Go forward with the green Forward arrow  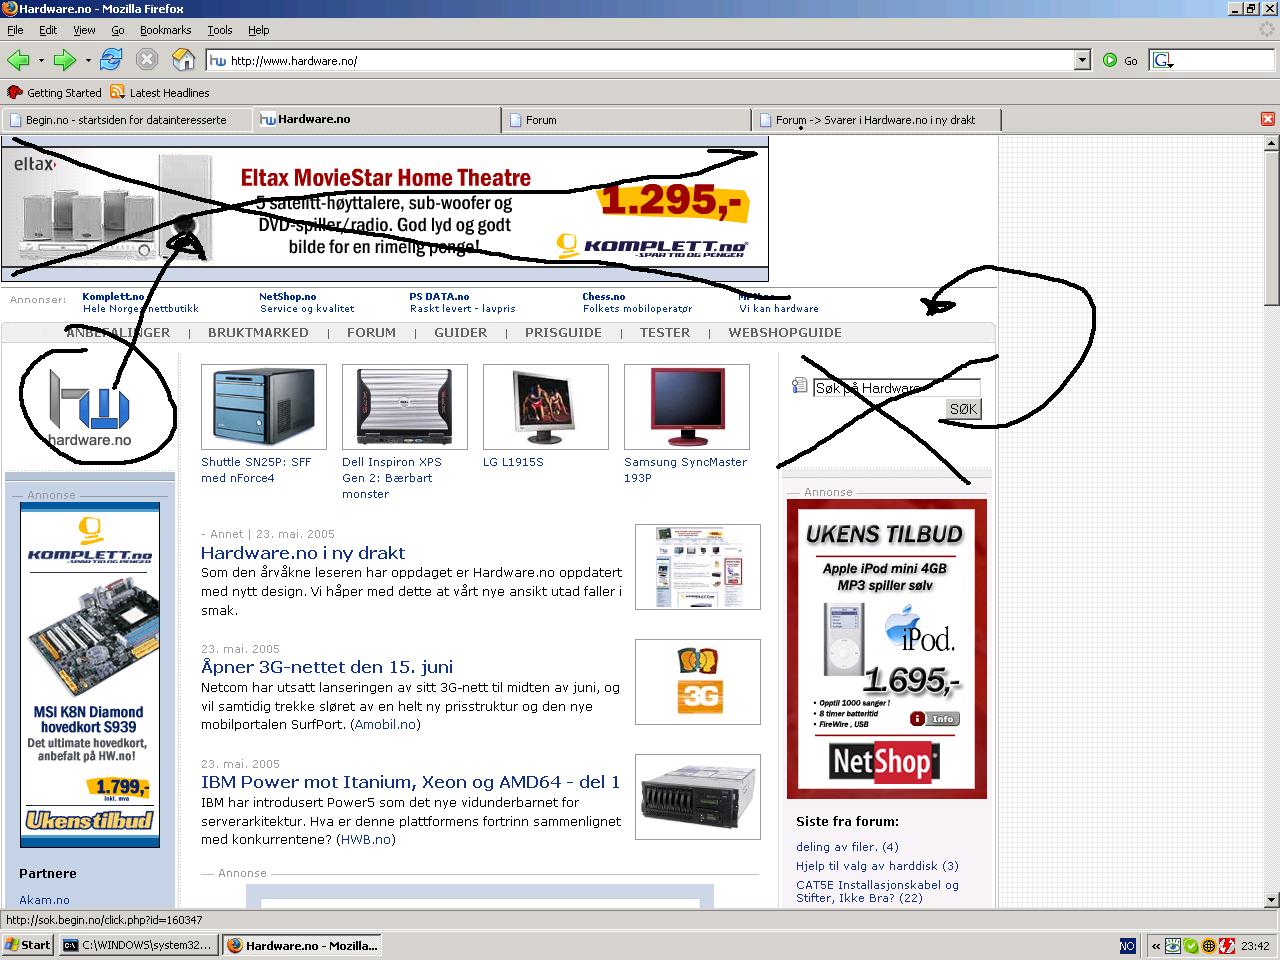coord(65,60)
